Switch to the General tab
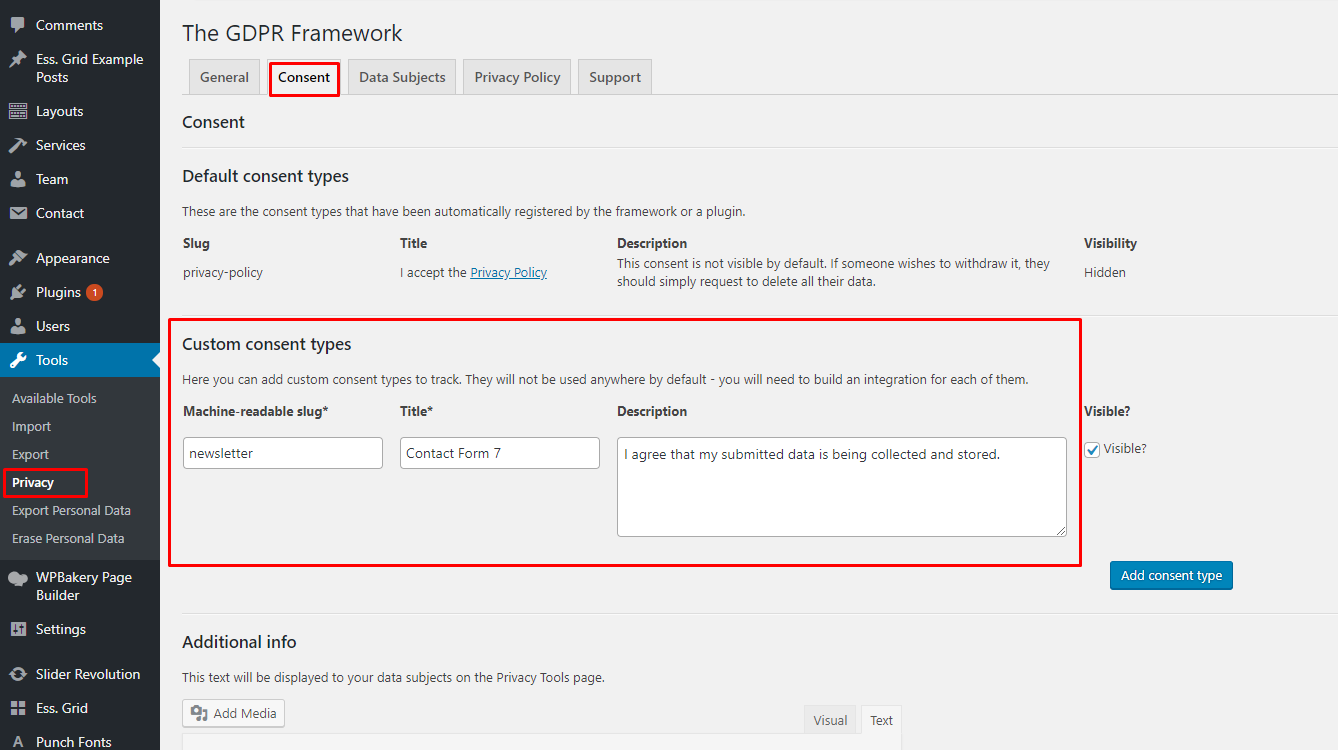Image resolution: width=1338 pixels, height=750 pixels. pos(224,77)
